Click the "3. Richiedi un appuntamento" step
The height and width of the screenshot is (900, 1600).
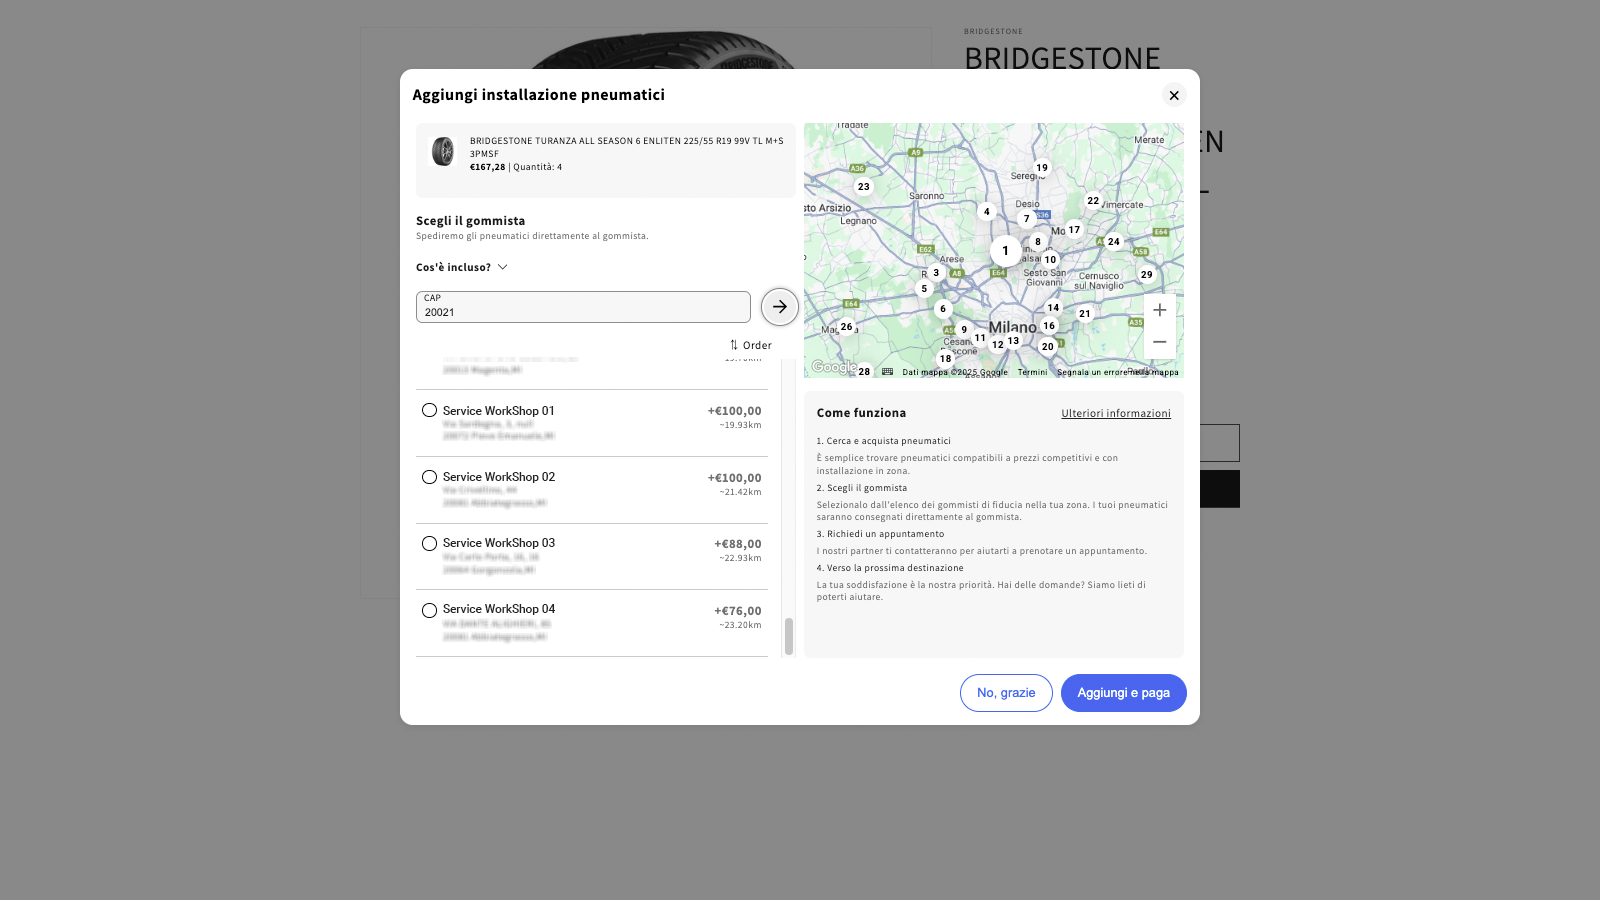[x=880, y=534]
